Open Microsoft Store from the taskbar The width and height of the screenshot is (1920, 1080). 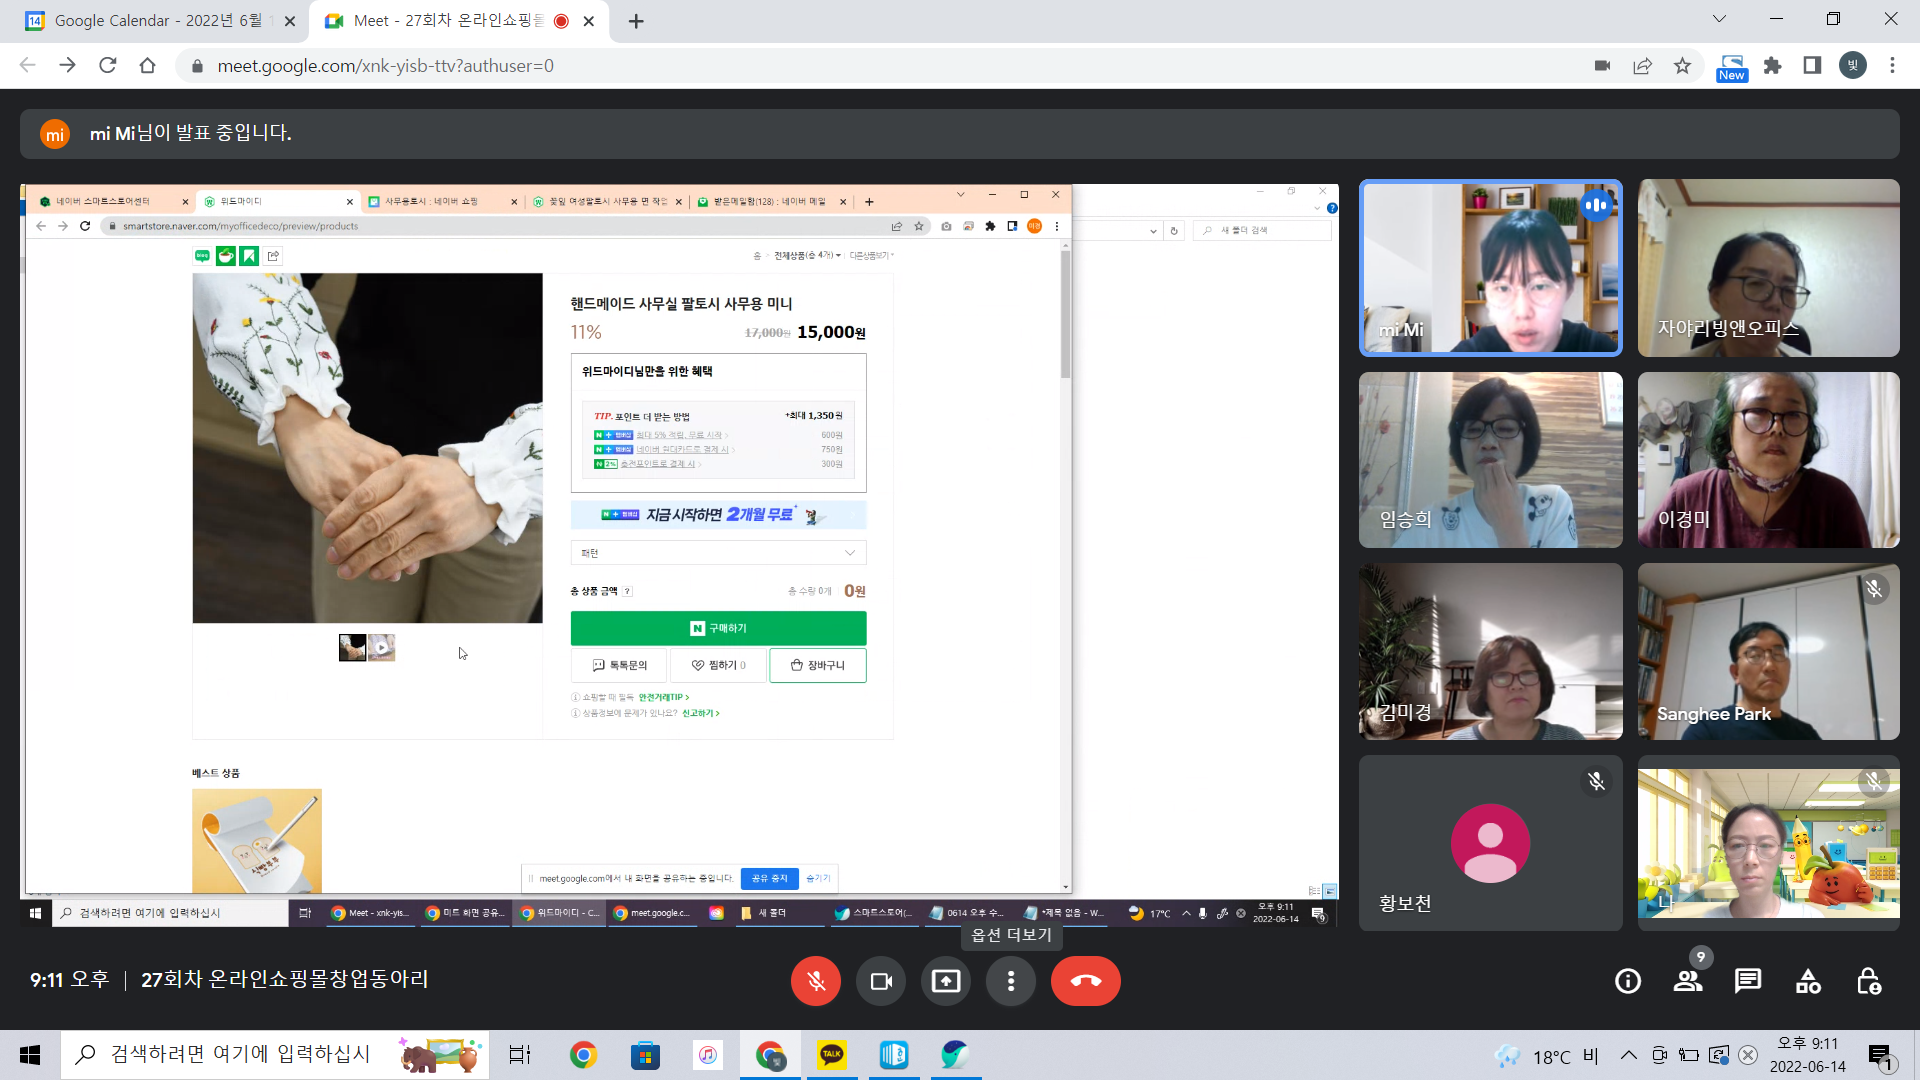645,1055
